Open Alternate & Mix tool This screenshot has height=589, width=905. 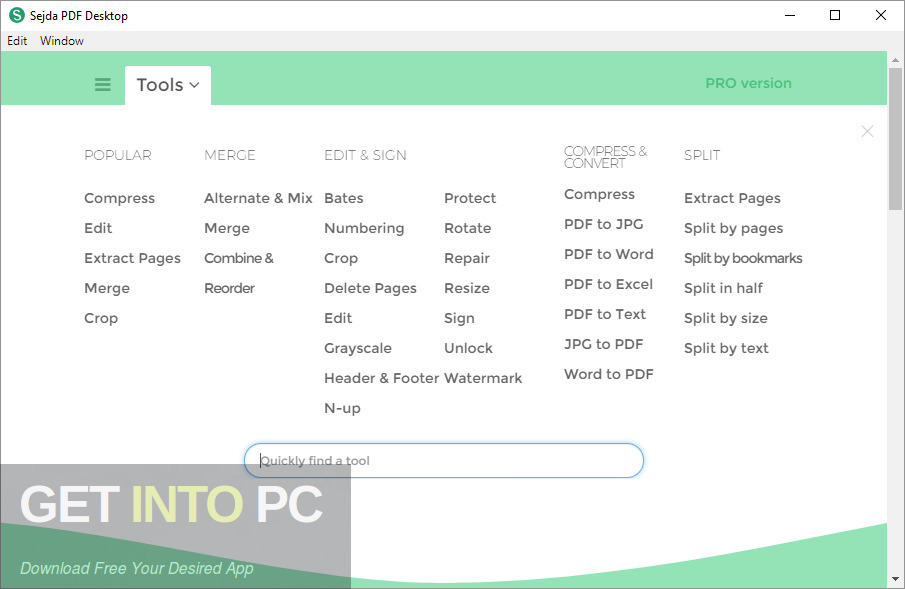click(258, 198)
